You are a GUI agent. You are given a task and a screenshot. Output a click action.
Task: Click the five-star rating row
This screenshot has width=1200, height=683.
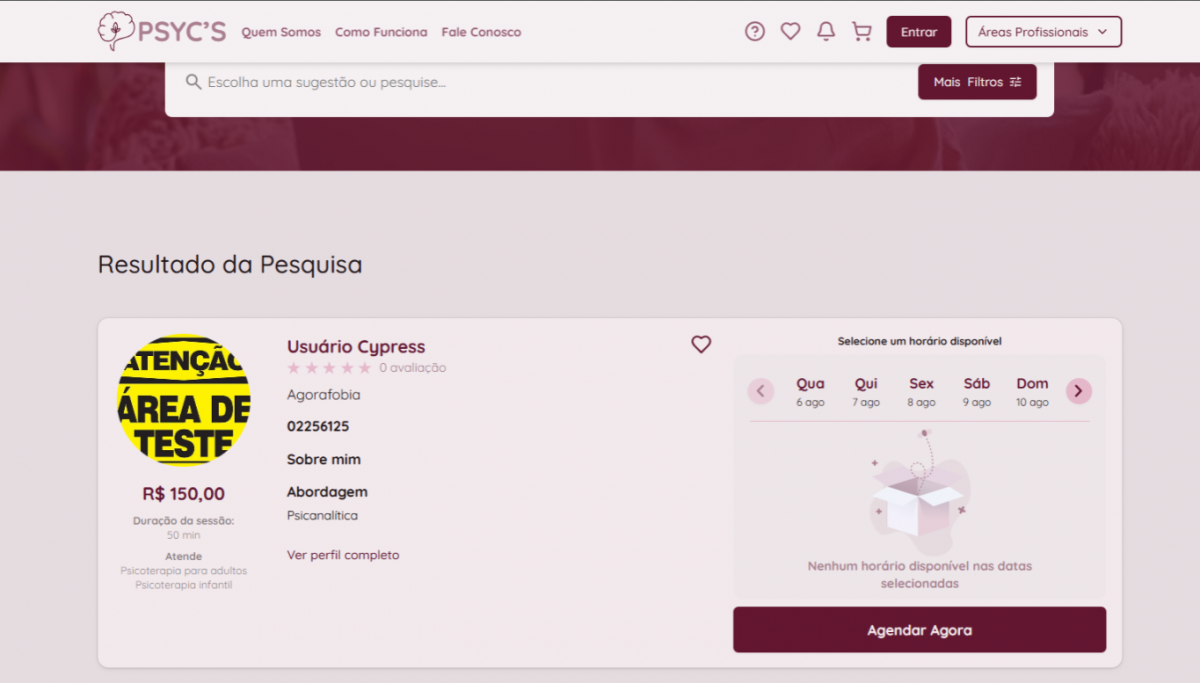point(329,368)
